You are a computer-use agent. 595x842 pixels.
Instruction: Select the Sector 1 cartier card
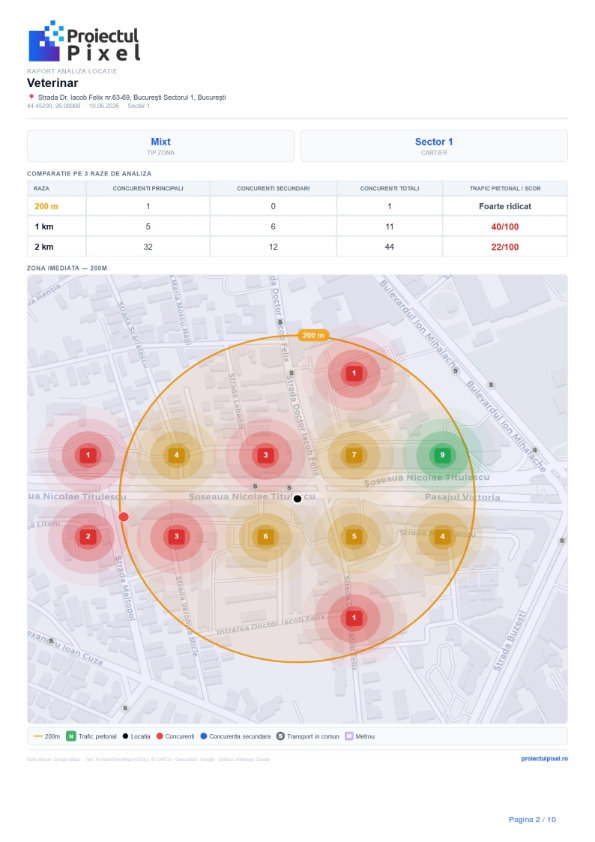[434, 146]
